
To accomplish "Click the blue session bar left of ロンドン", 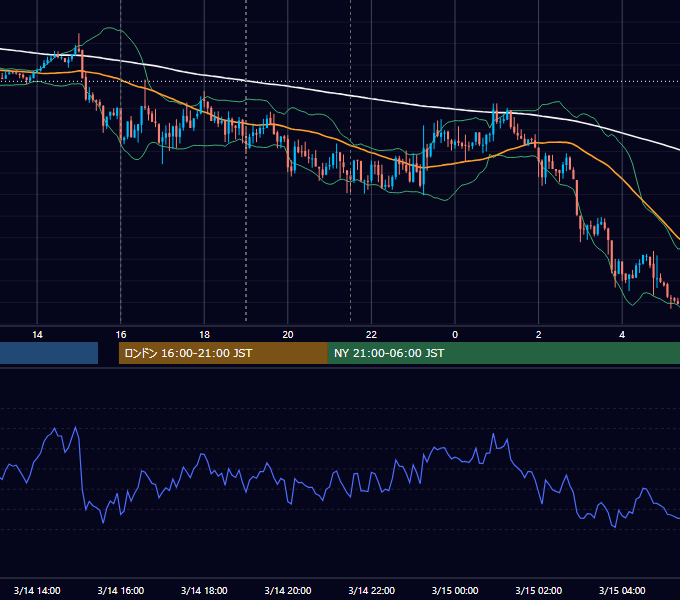I will click(x=49, y=353).
